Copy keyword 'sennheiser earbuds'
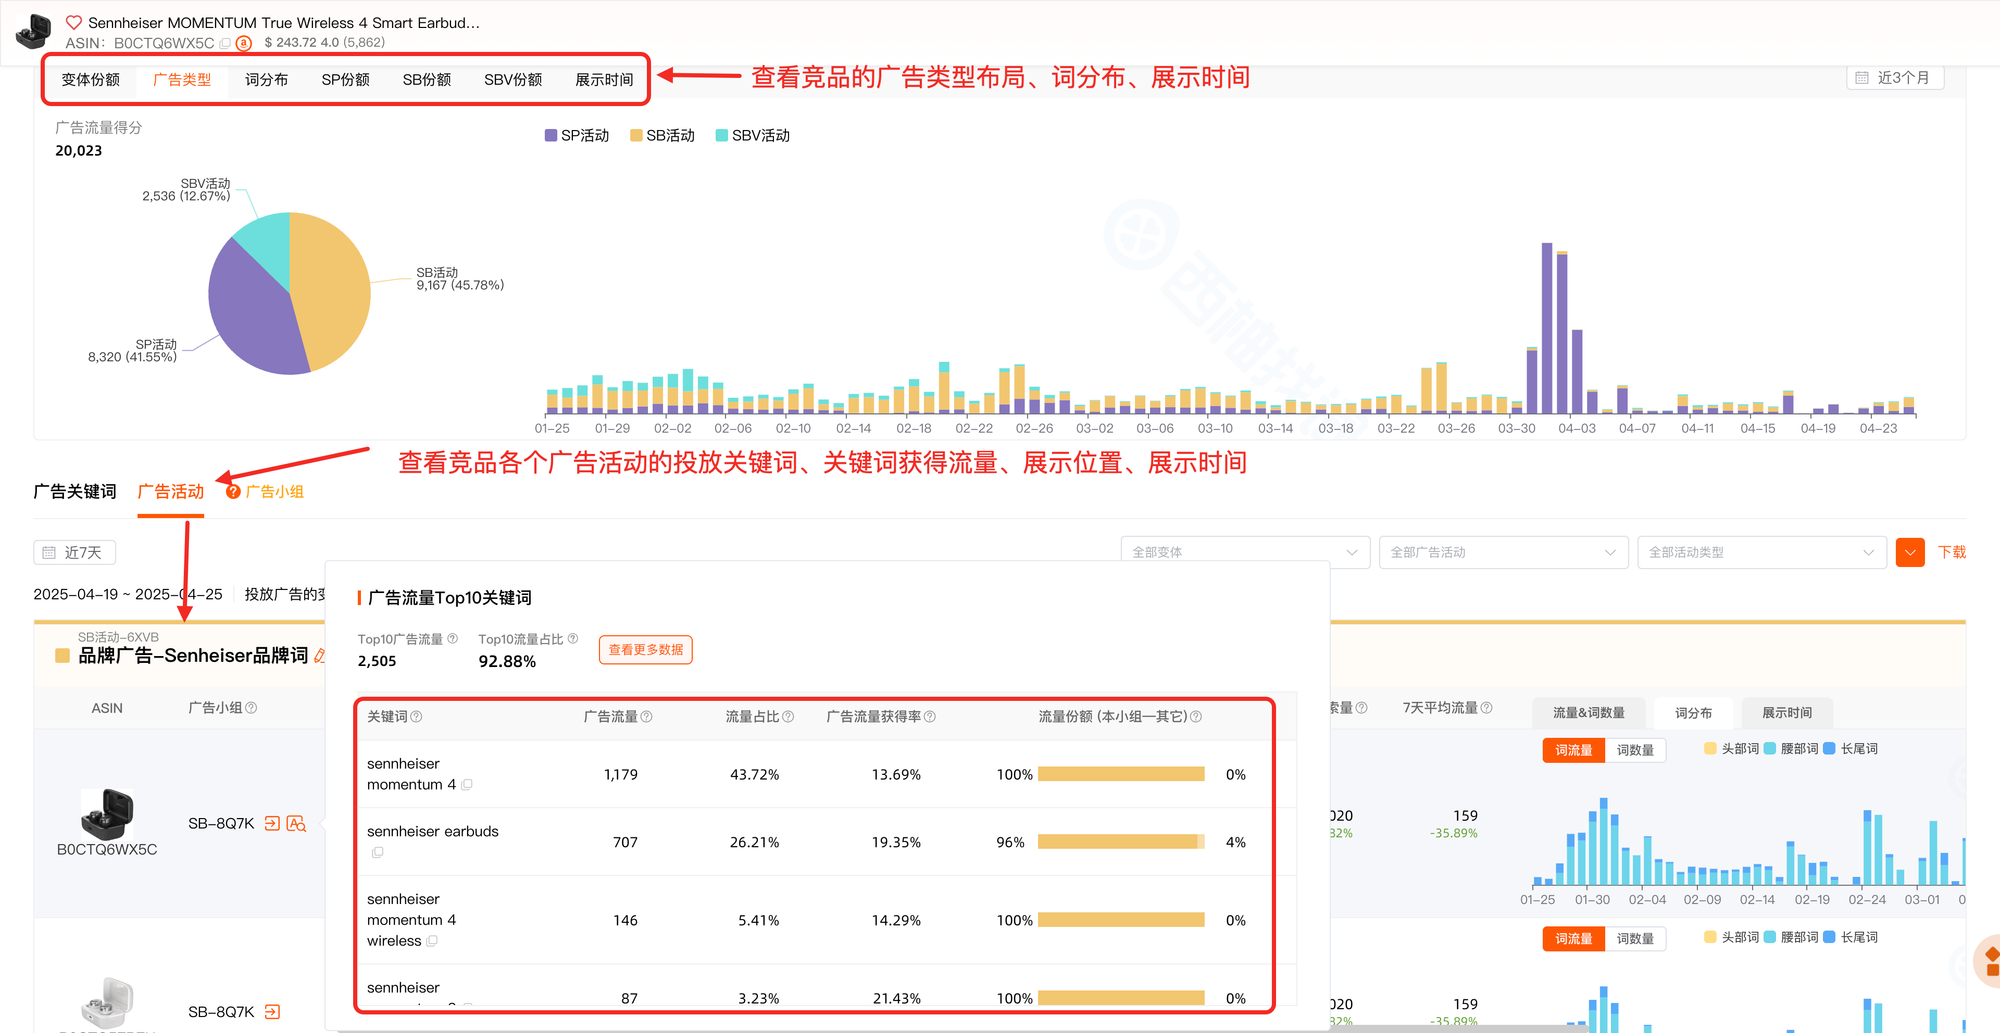Viewport: 2000px width, 1033px height. 377,852
